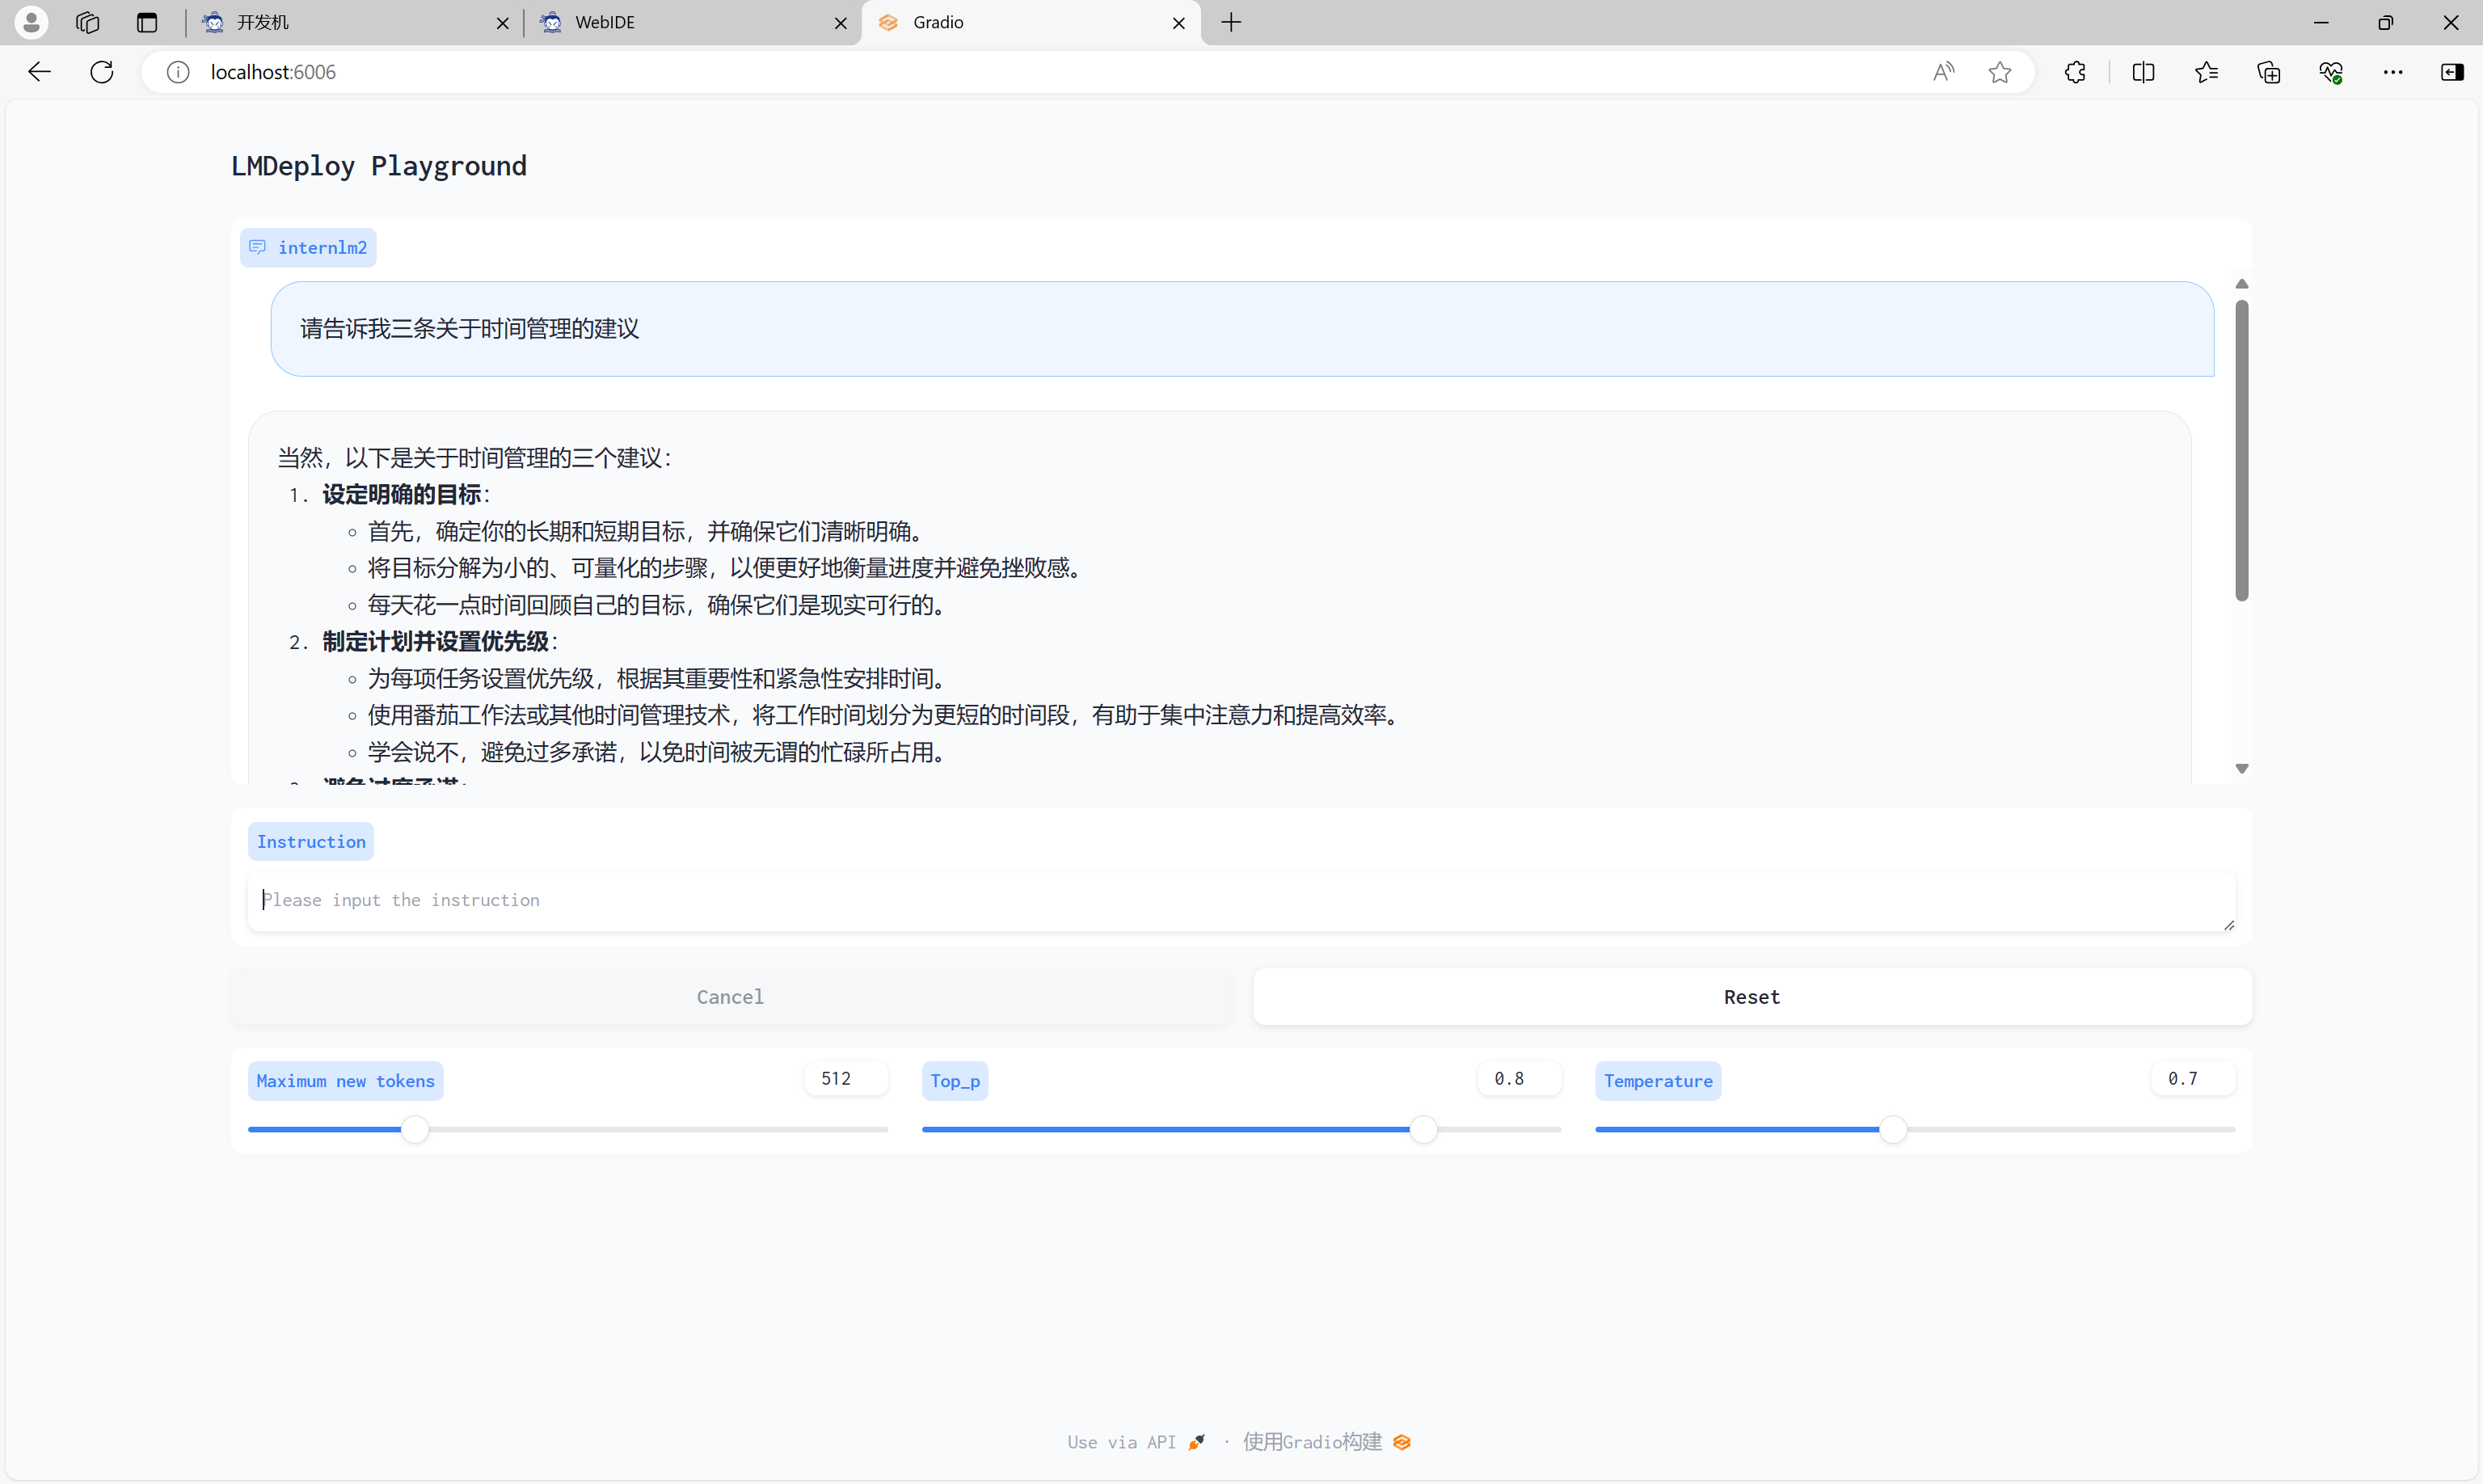Open the tab actions menu icon
Screen dimensions: 2483x1484
tap(147, 22)
